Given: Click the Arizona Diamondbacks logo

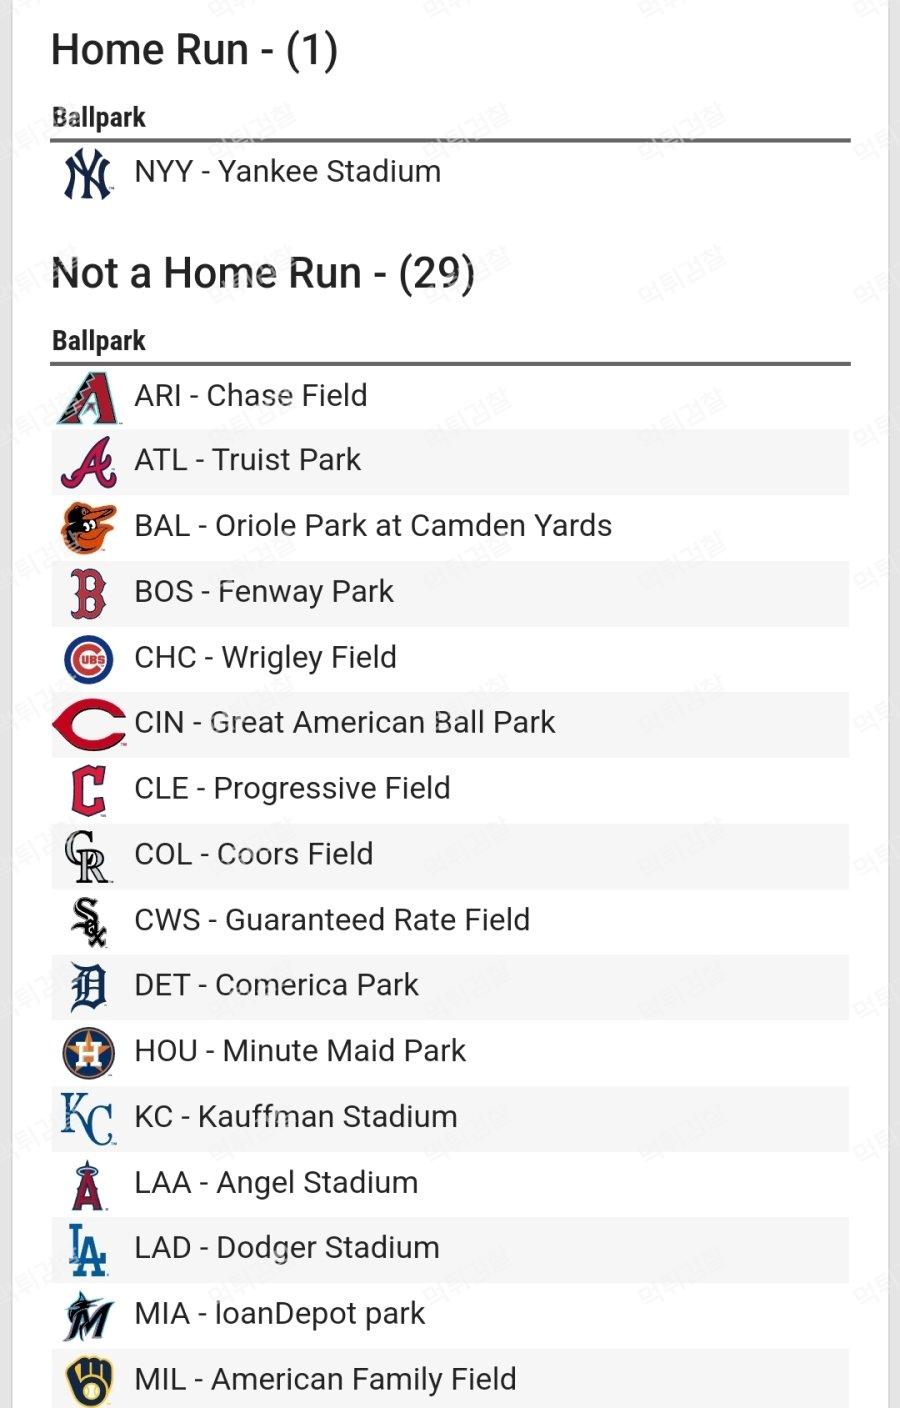Looking at the screenshot, I should pos(88,397).
